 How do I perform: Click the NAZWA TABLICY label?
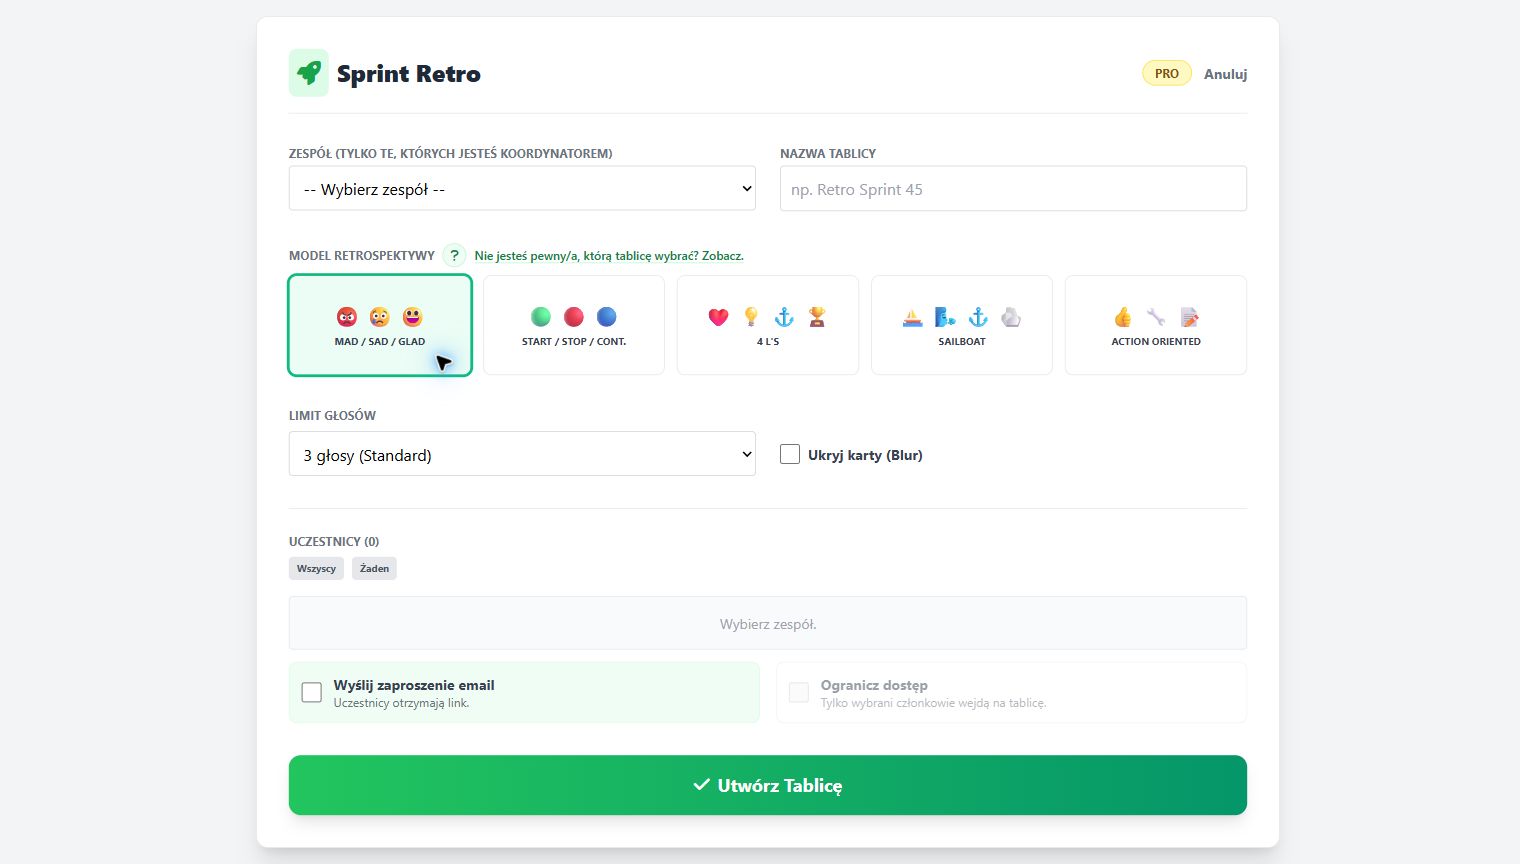[828, 154]
